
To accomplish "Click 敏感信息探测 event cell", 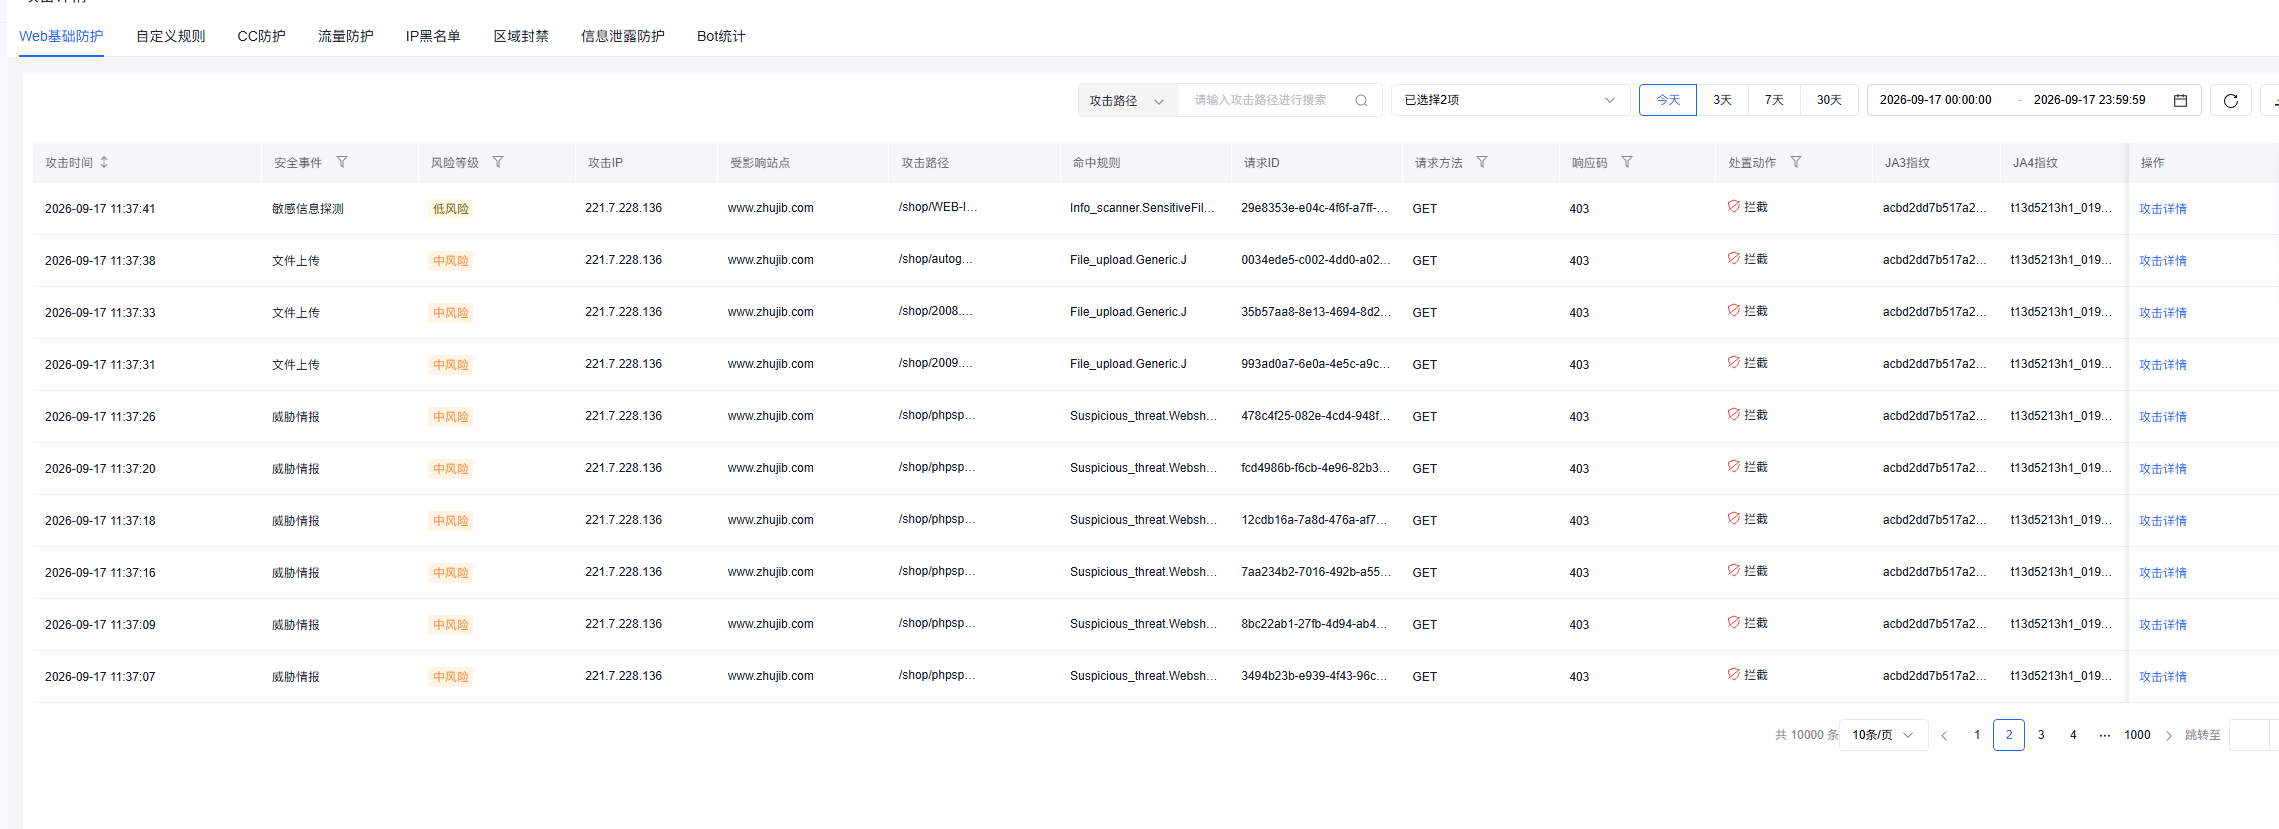I will click(x=308, y=209).
